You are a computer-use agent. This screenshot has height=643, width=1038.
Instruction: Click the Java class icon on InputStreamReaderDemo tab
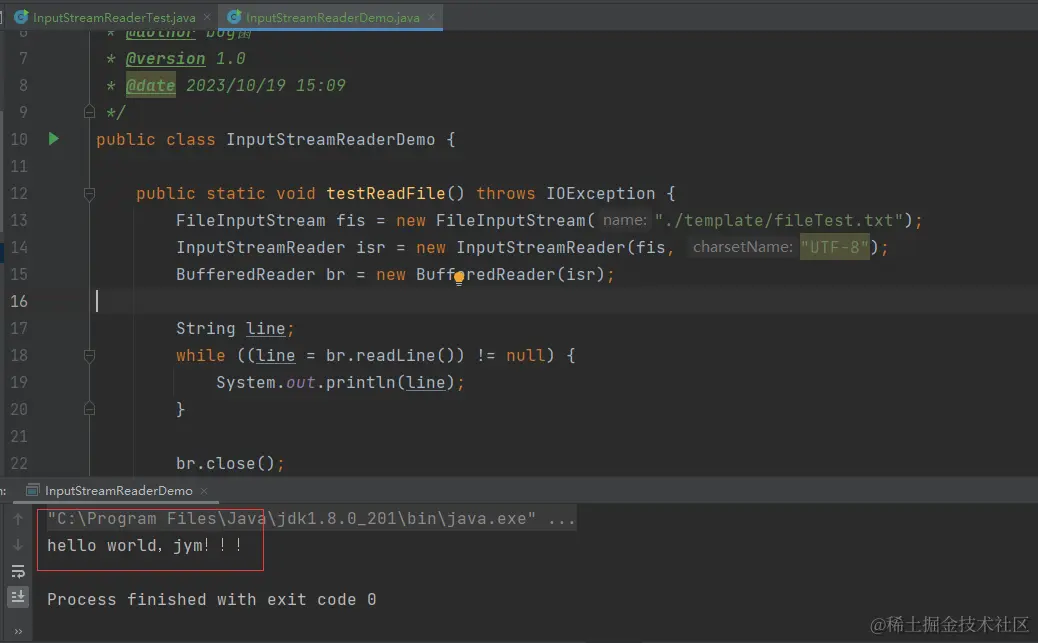tap(234, 17)
